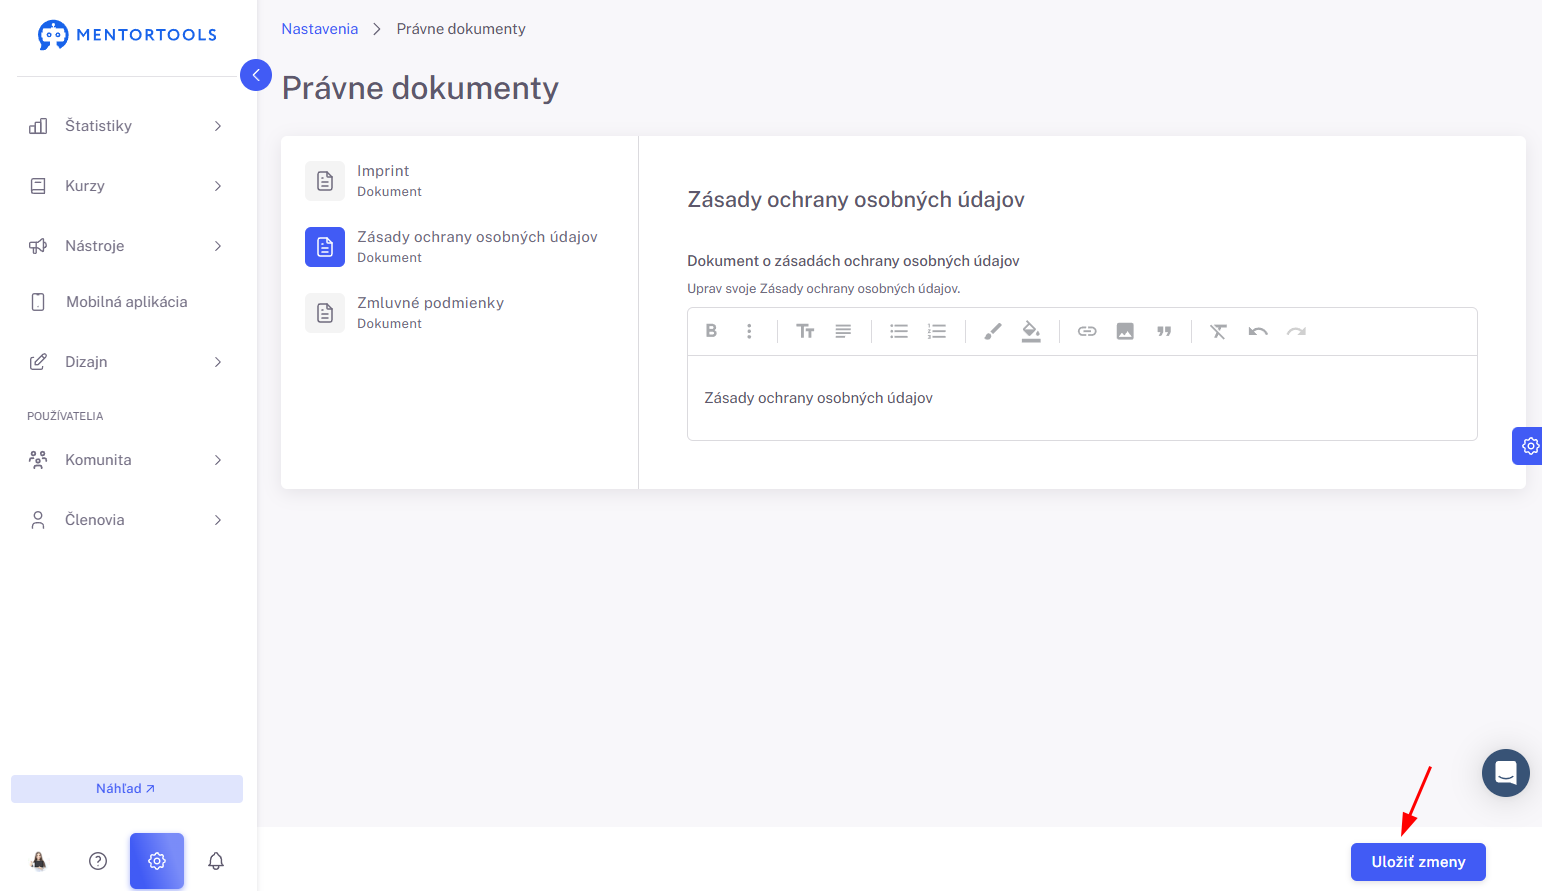Open the help question mark icon

(x=98, y=861)
